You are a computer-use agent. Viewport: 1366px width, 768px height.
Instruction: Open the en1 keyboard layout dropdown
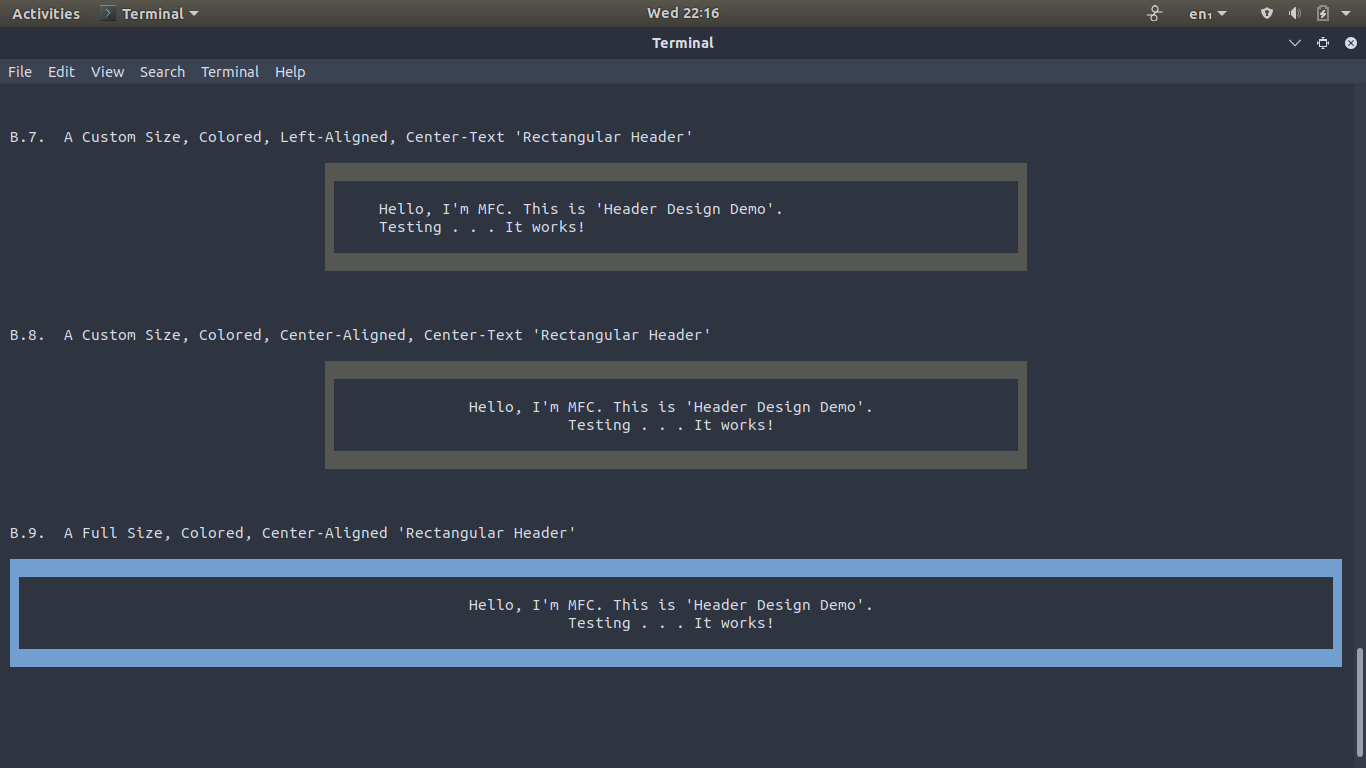1207,13
